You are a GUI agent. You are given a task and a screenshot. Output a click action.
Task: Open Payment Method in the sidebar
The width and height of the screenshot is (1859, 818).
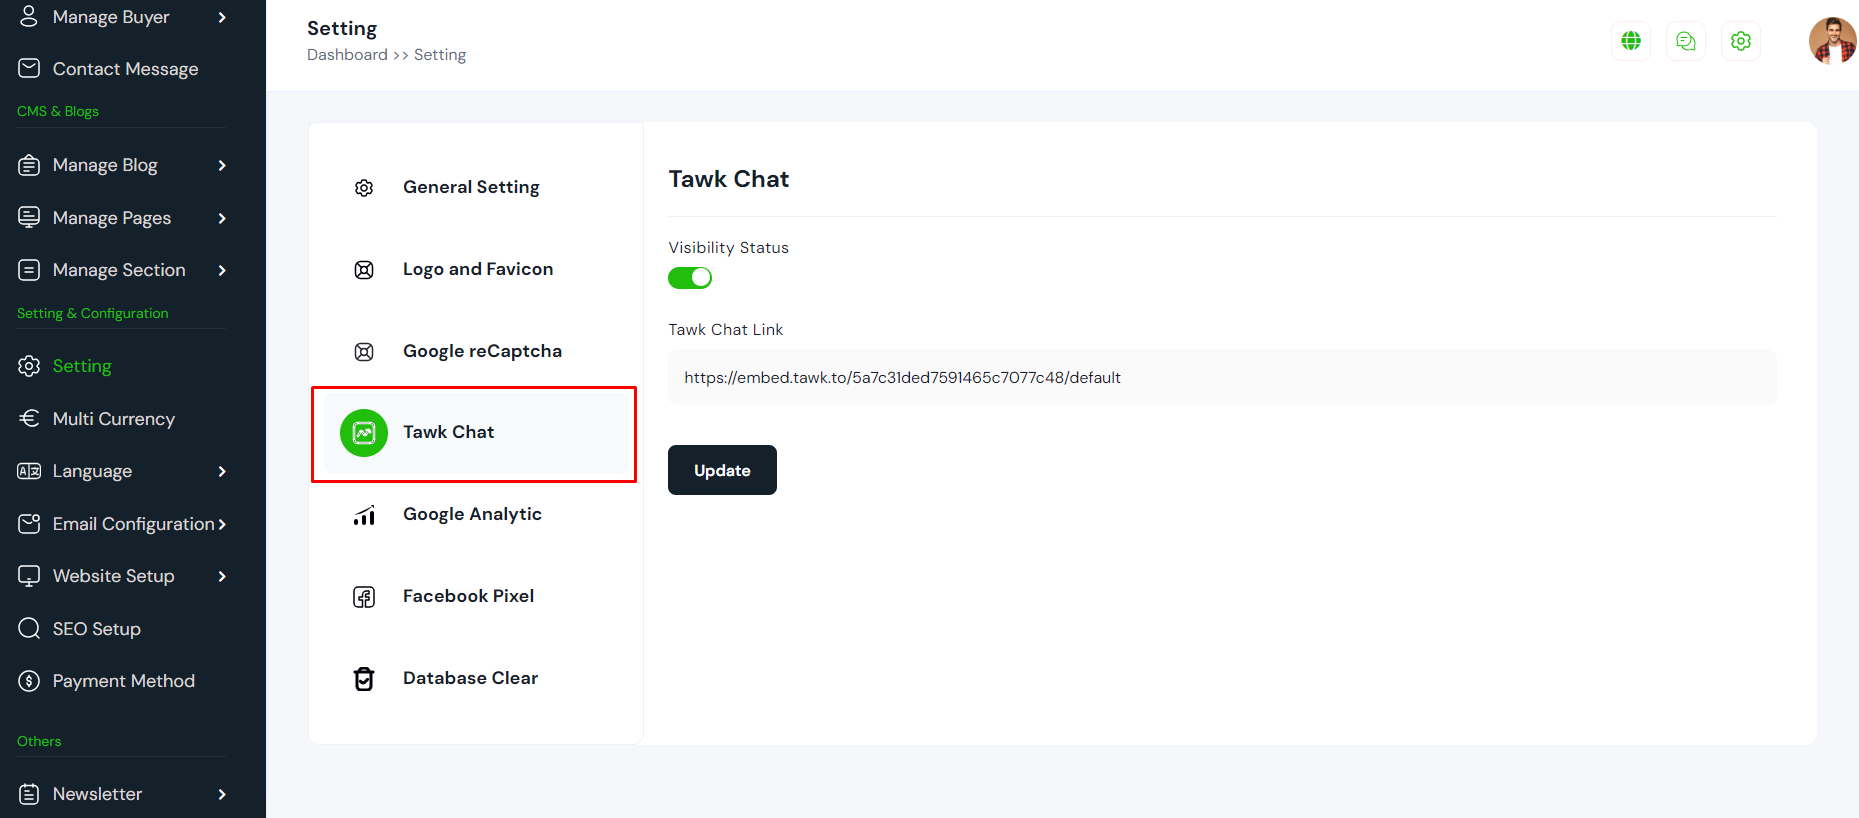point(123,681)
